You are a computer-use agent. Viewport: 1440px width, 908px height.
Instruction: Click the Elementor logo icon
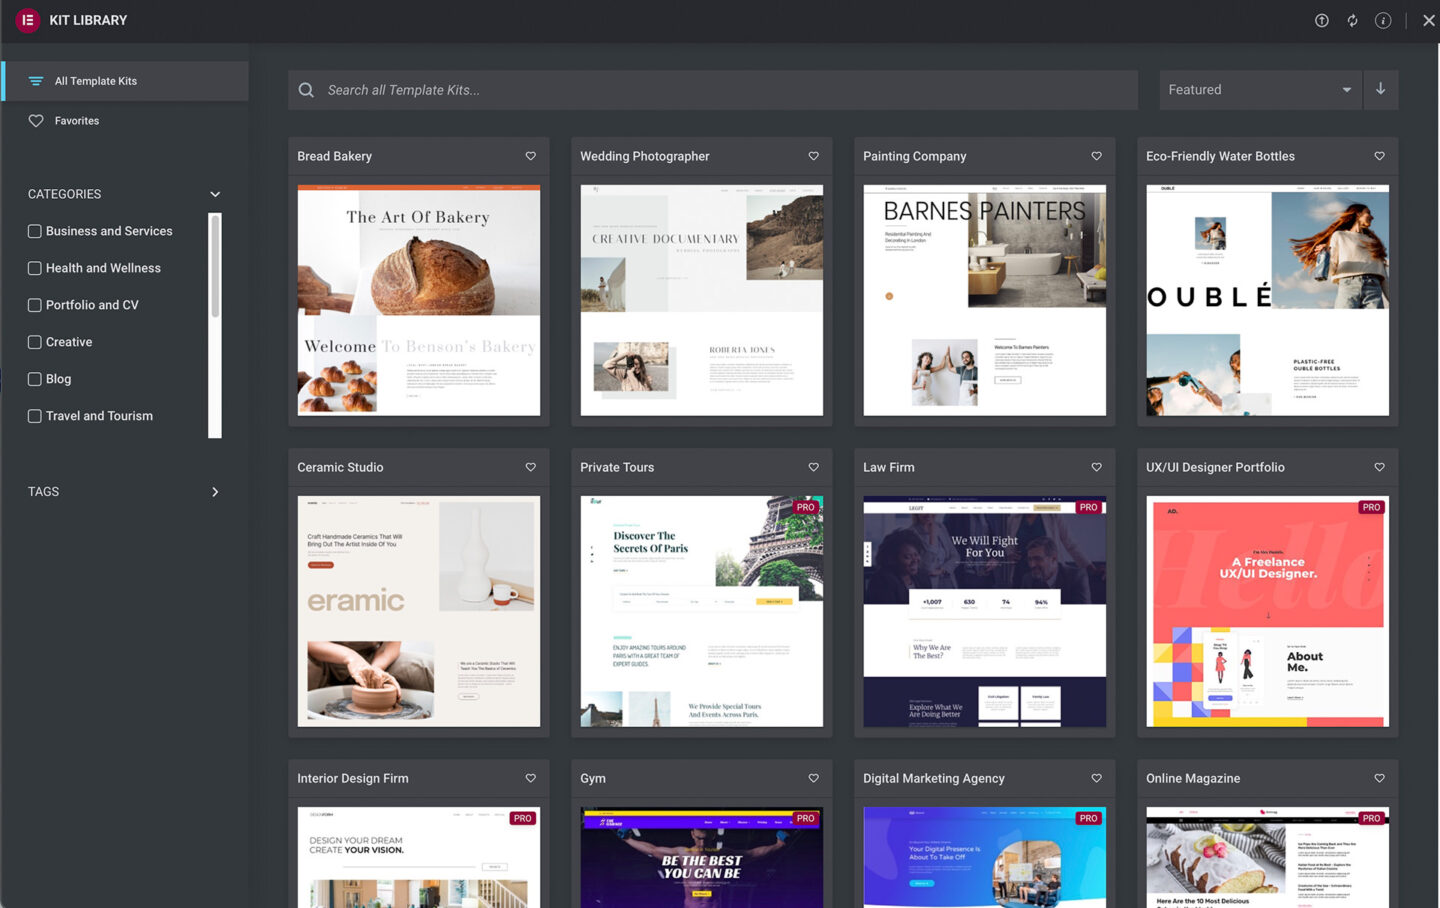28,20
